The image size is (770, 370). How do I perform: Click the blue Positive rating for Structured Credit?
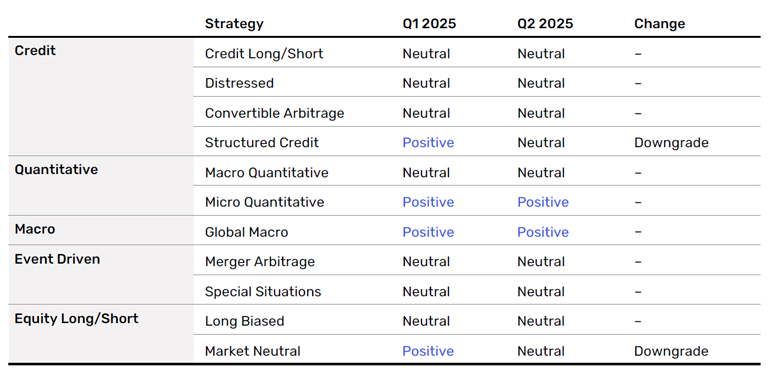click(x=428, y=142)
